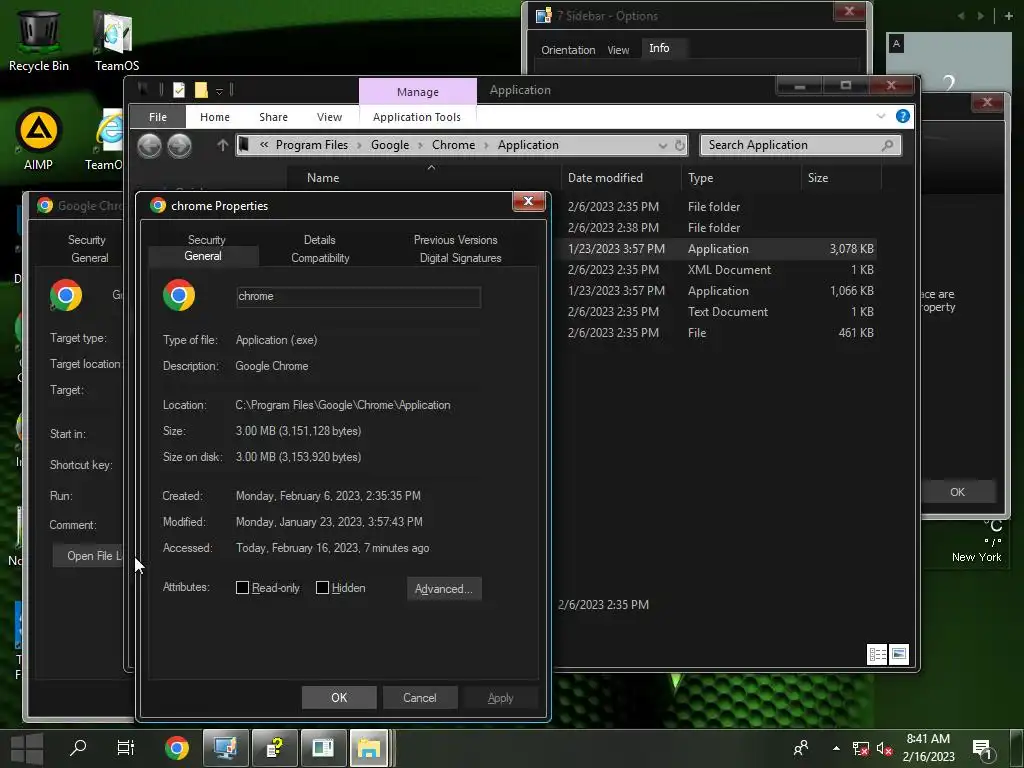1024x768 pixels.
Task: Open the Compatibility tab
Action: click(320, 258)
